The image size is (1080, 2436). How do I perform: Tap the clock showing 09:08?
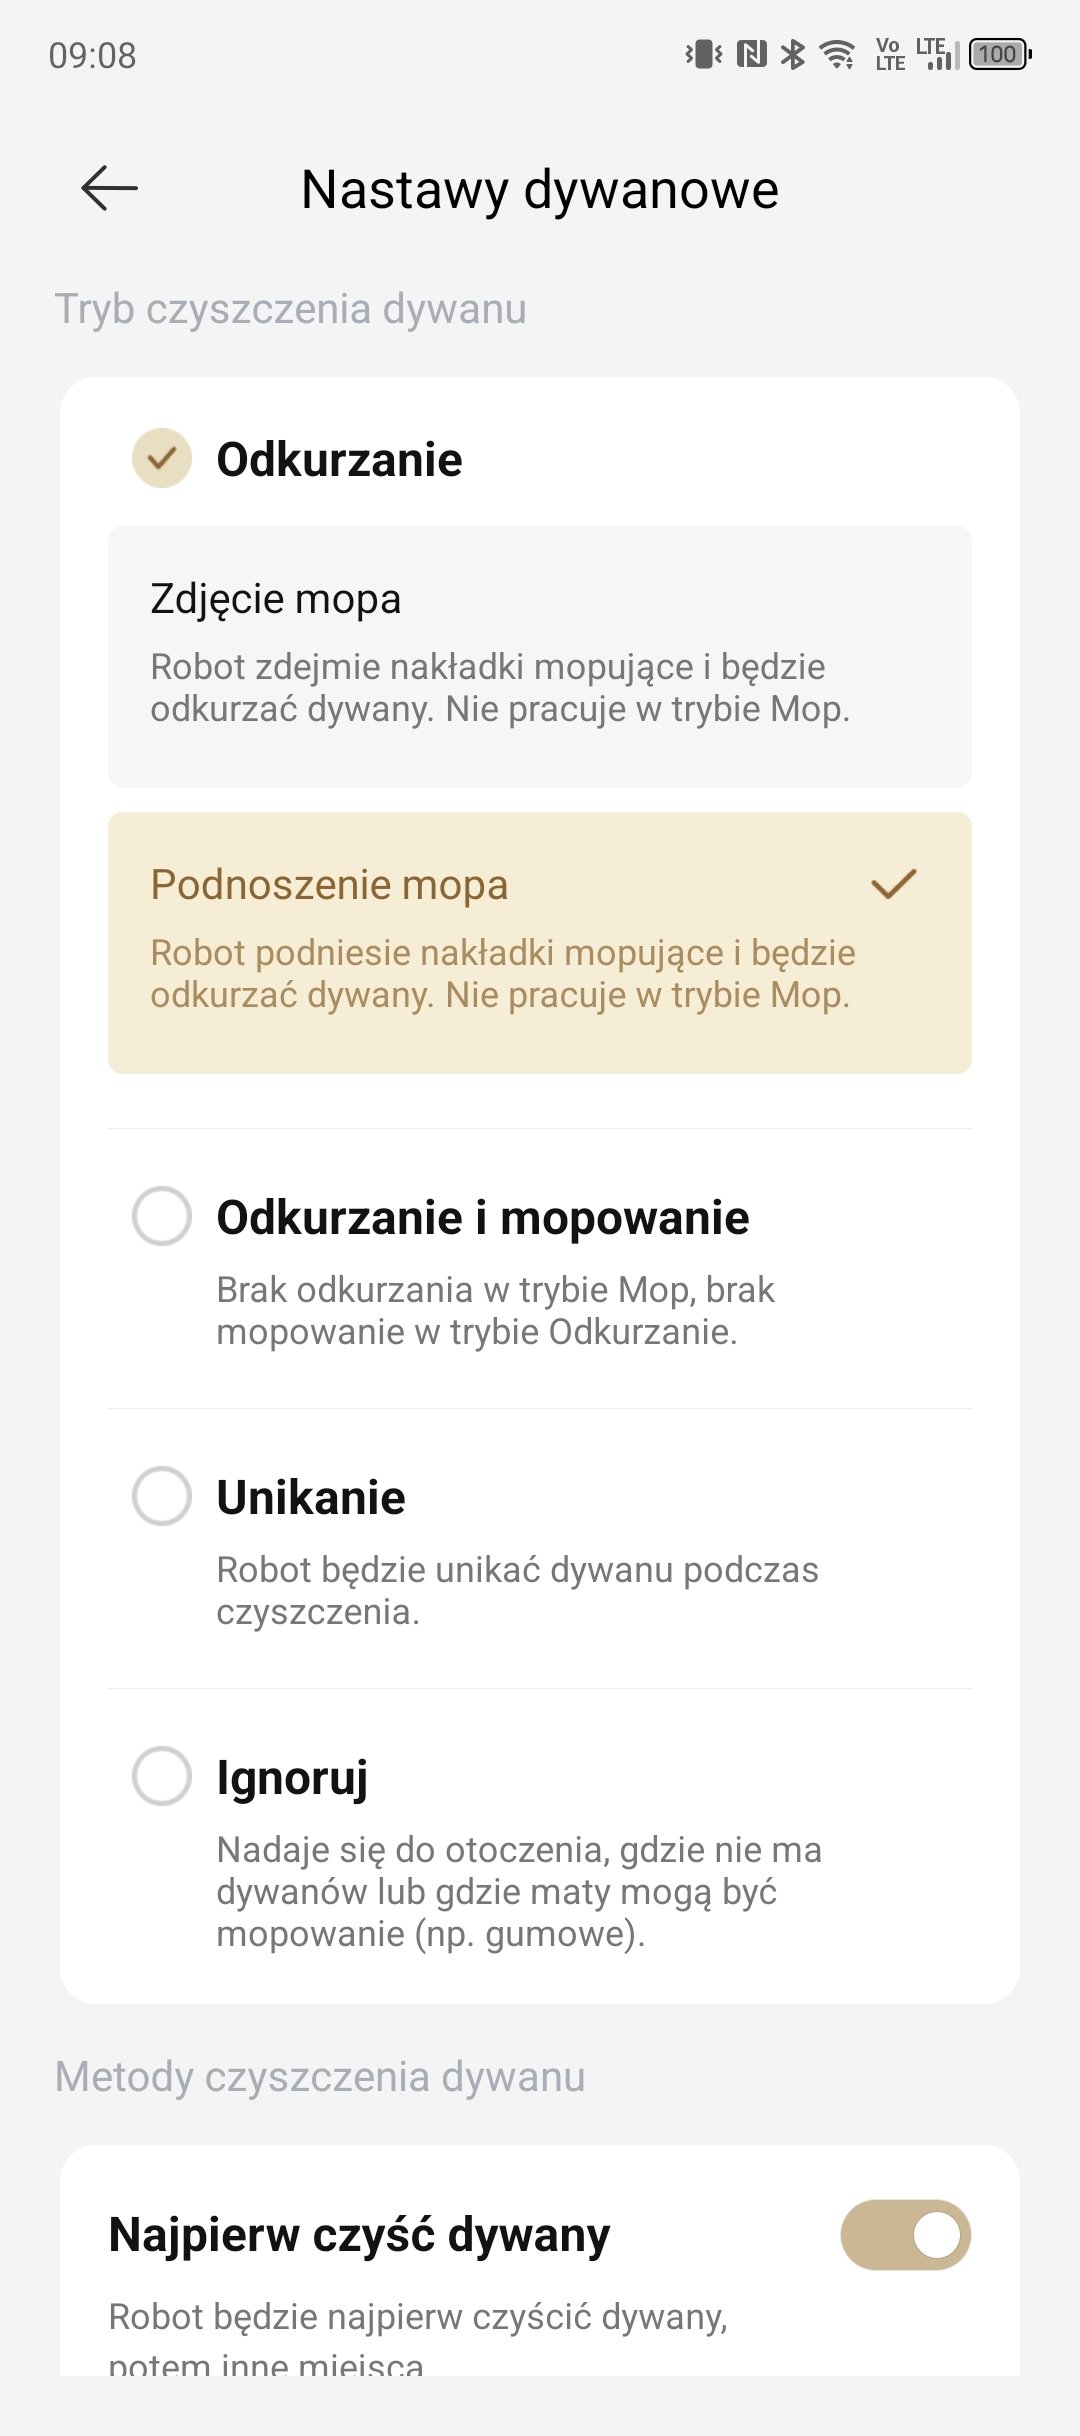[92, 55]
